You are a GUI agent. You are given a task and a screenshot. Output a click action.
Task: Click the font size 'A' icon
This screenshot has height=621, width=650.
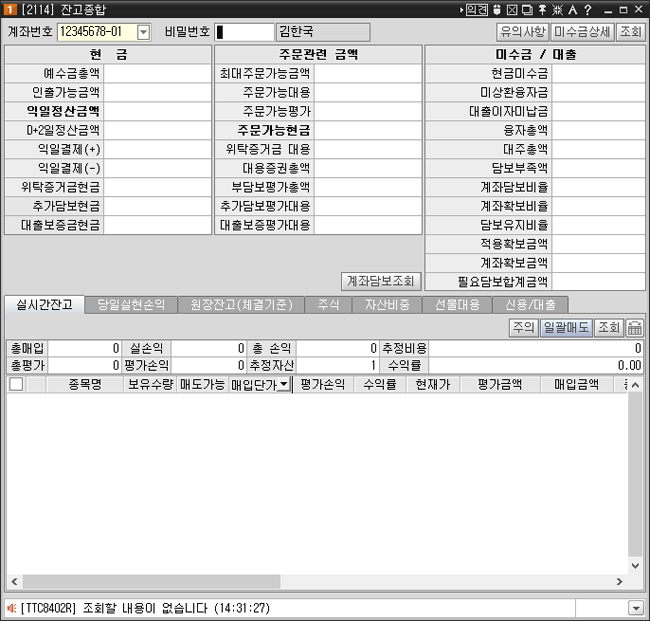tap(573, 9)
